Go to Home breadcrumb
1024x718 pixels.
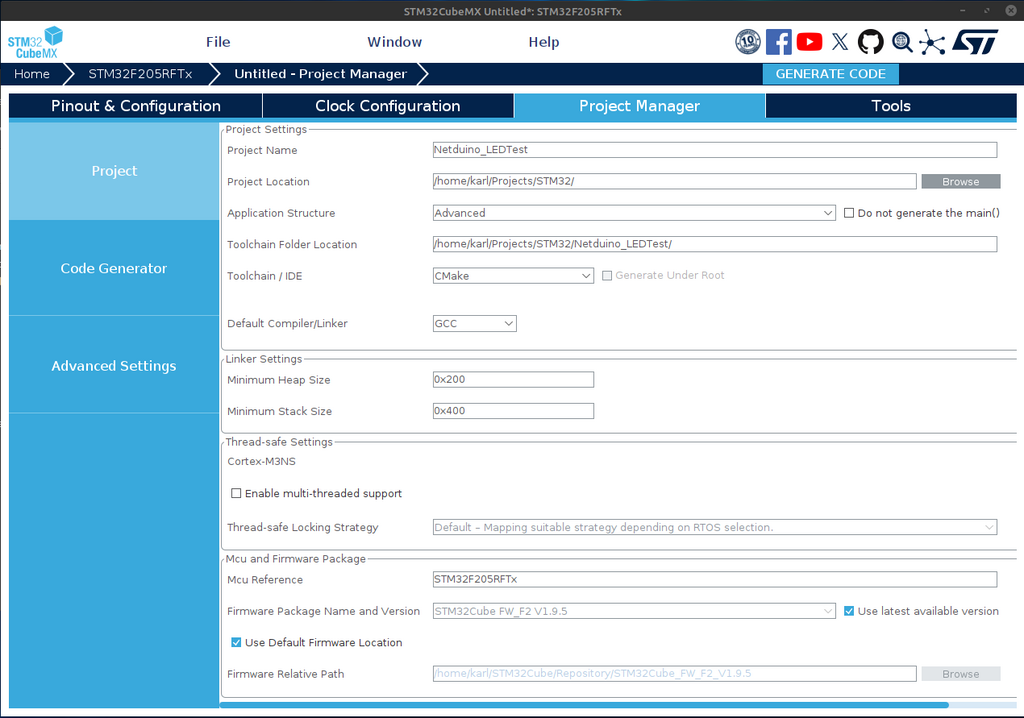pyautogui.click(x=32, y=74)
